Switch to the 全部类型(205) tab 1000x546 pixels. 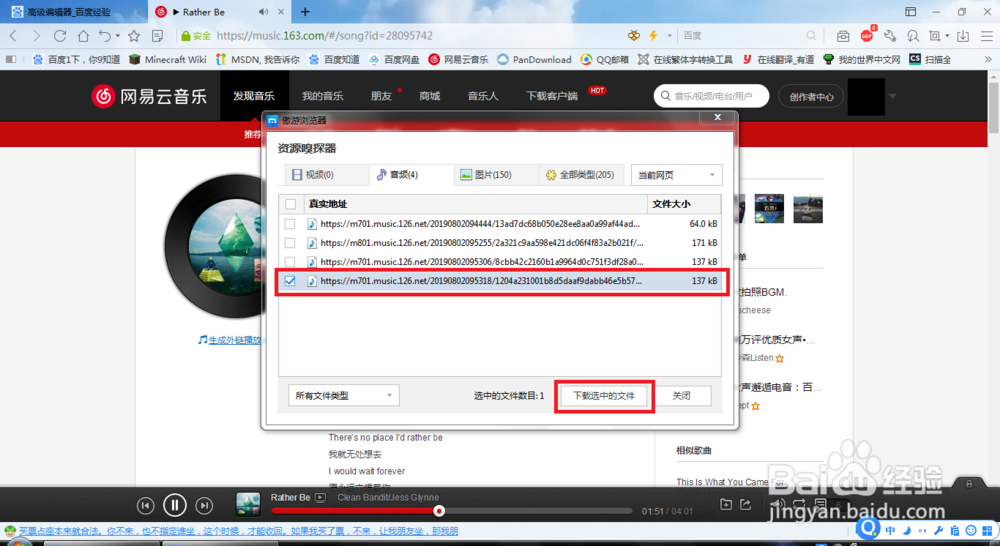pos(580,175)
